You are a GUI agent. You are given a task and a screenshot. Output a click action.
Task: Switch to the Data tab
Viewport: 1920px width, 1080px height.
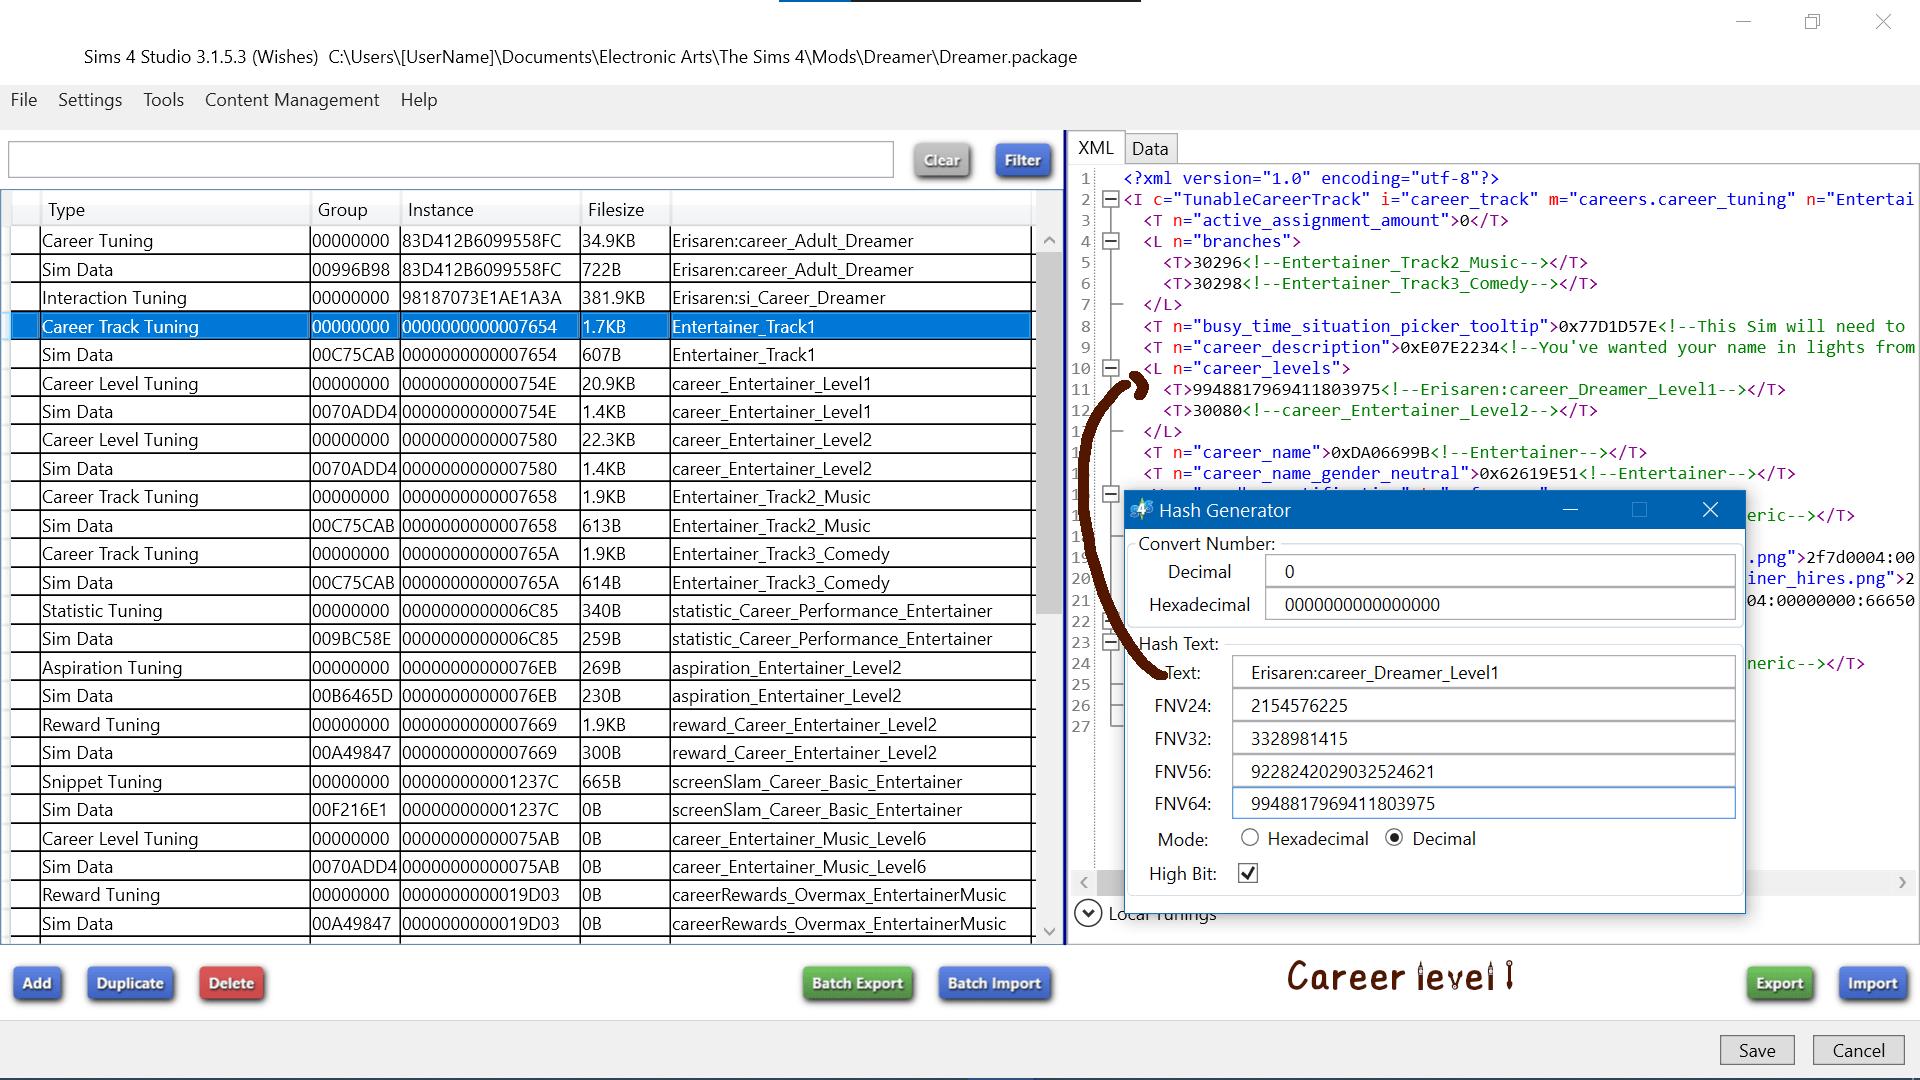(x=1150, y=148)
